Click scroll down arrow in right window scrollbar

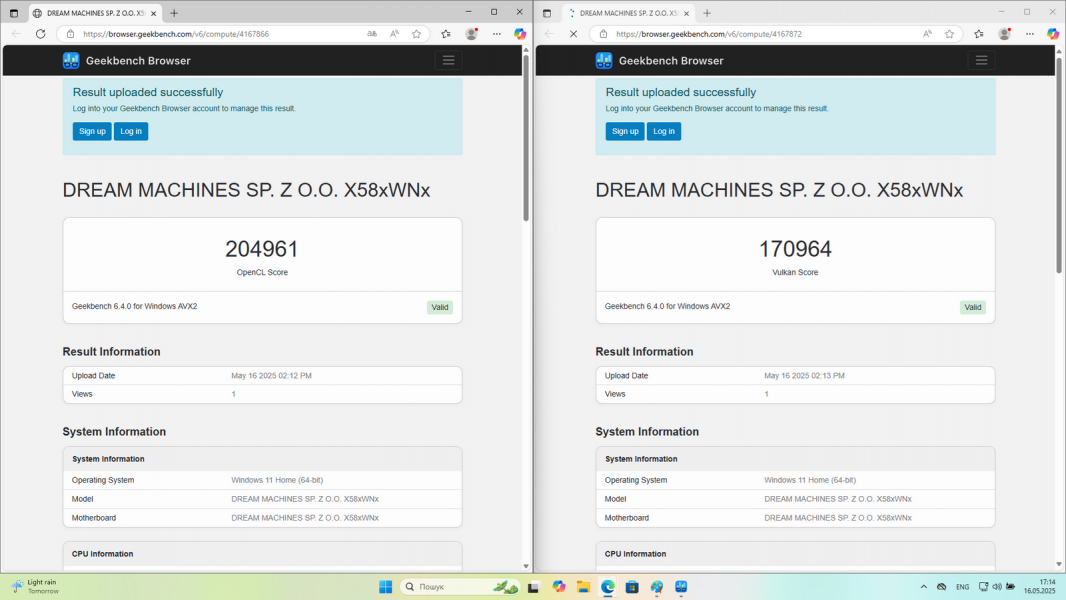tap(1059, 564)
